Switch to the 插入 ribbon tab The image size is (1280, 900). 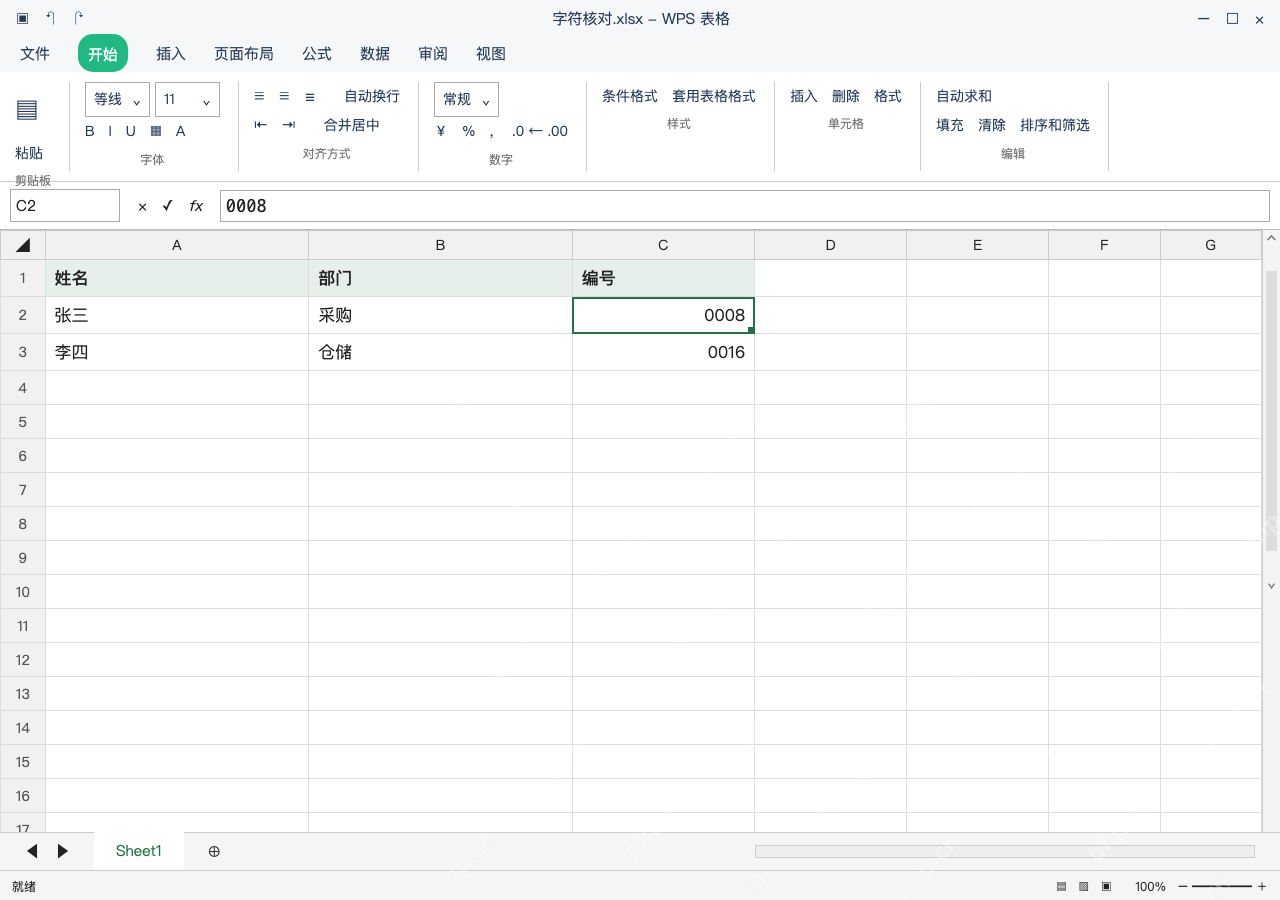point(171,54)
